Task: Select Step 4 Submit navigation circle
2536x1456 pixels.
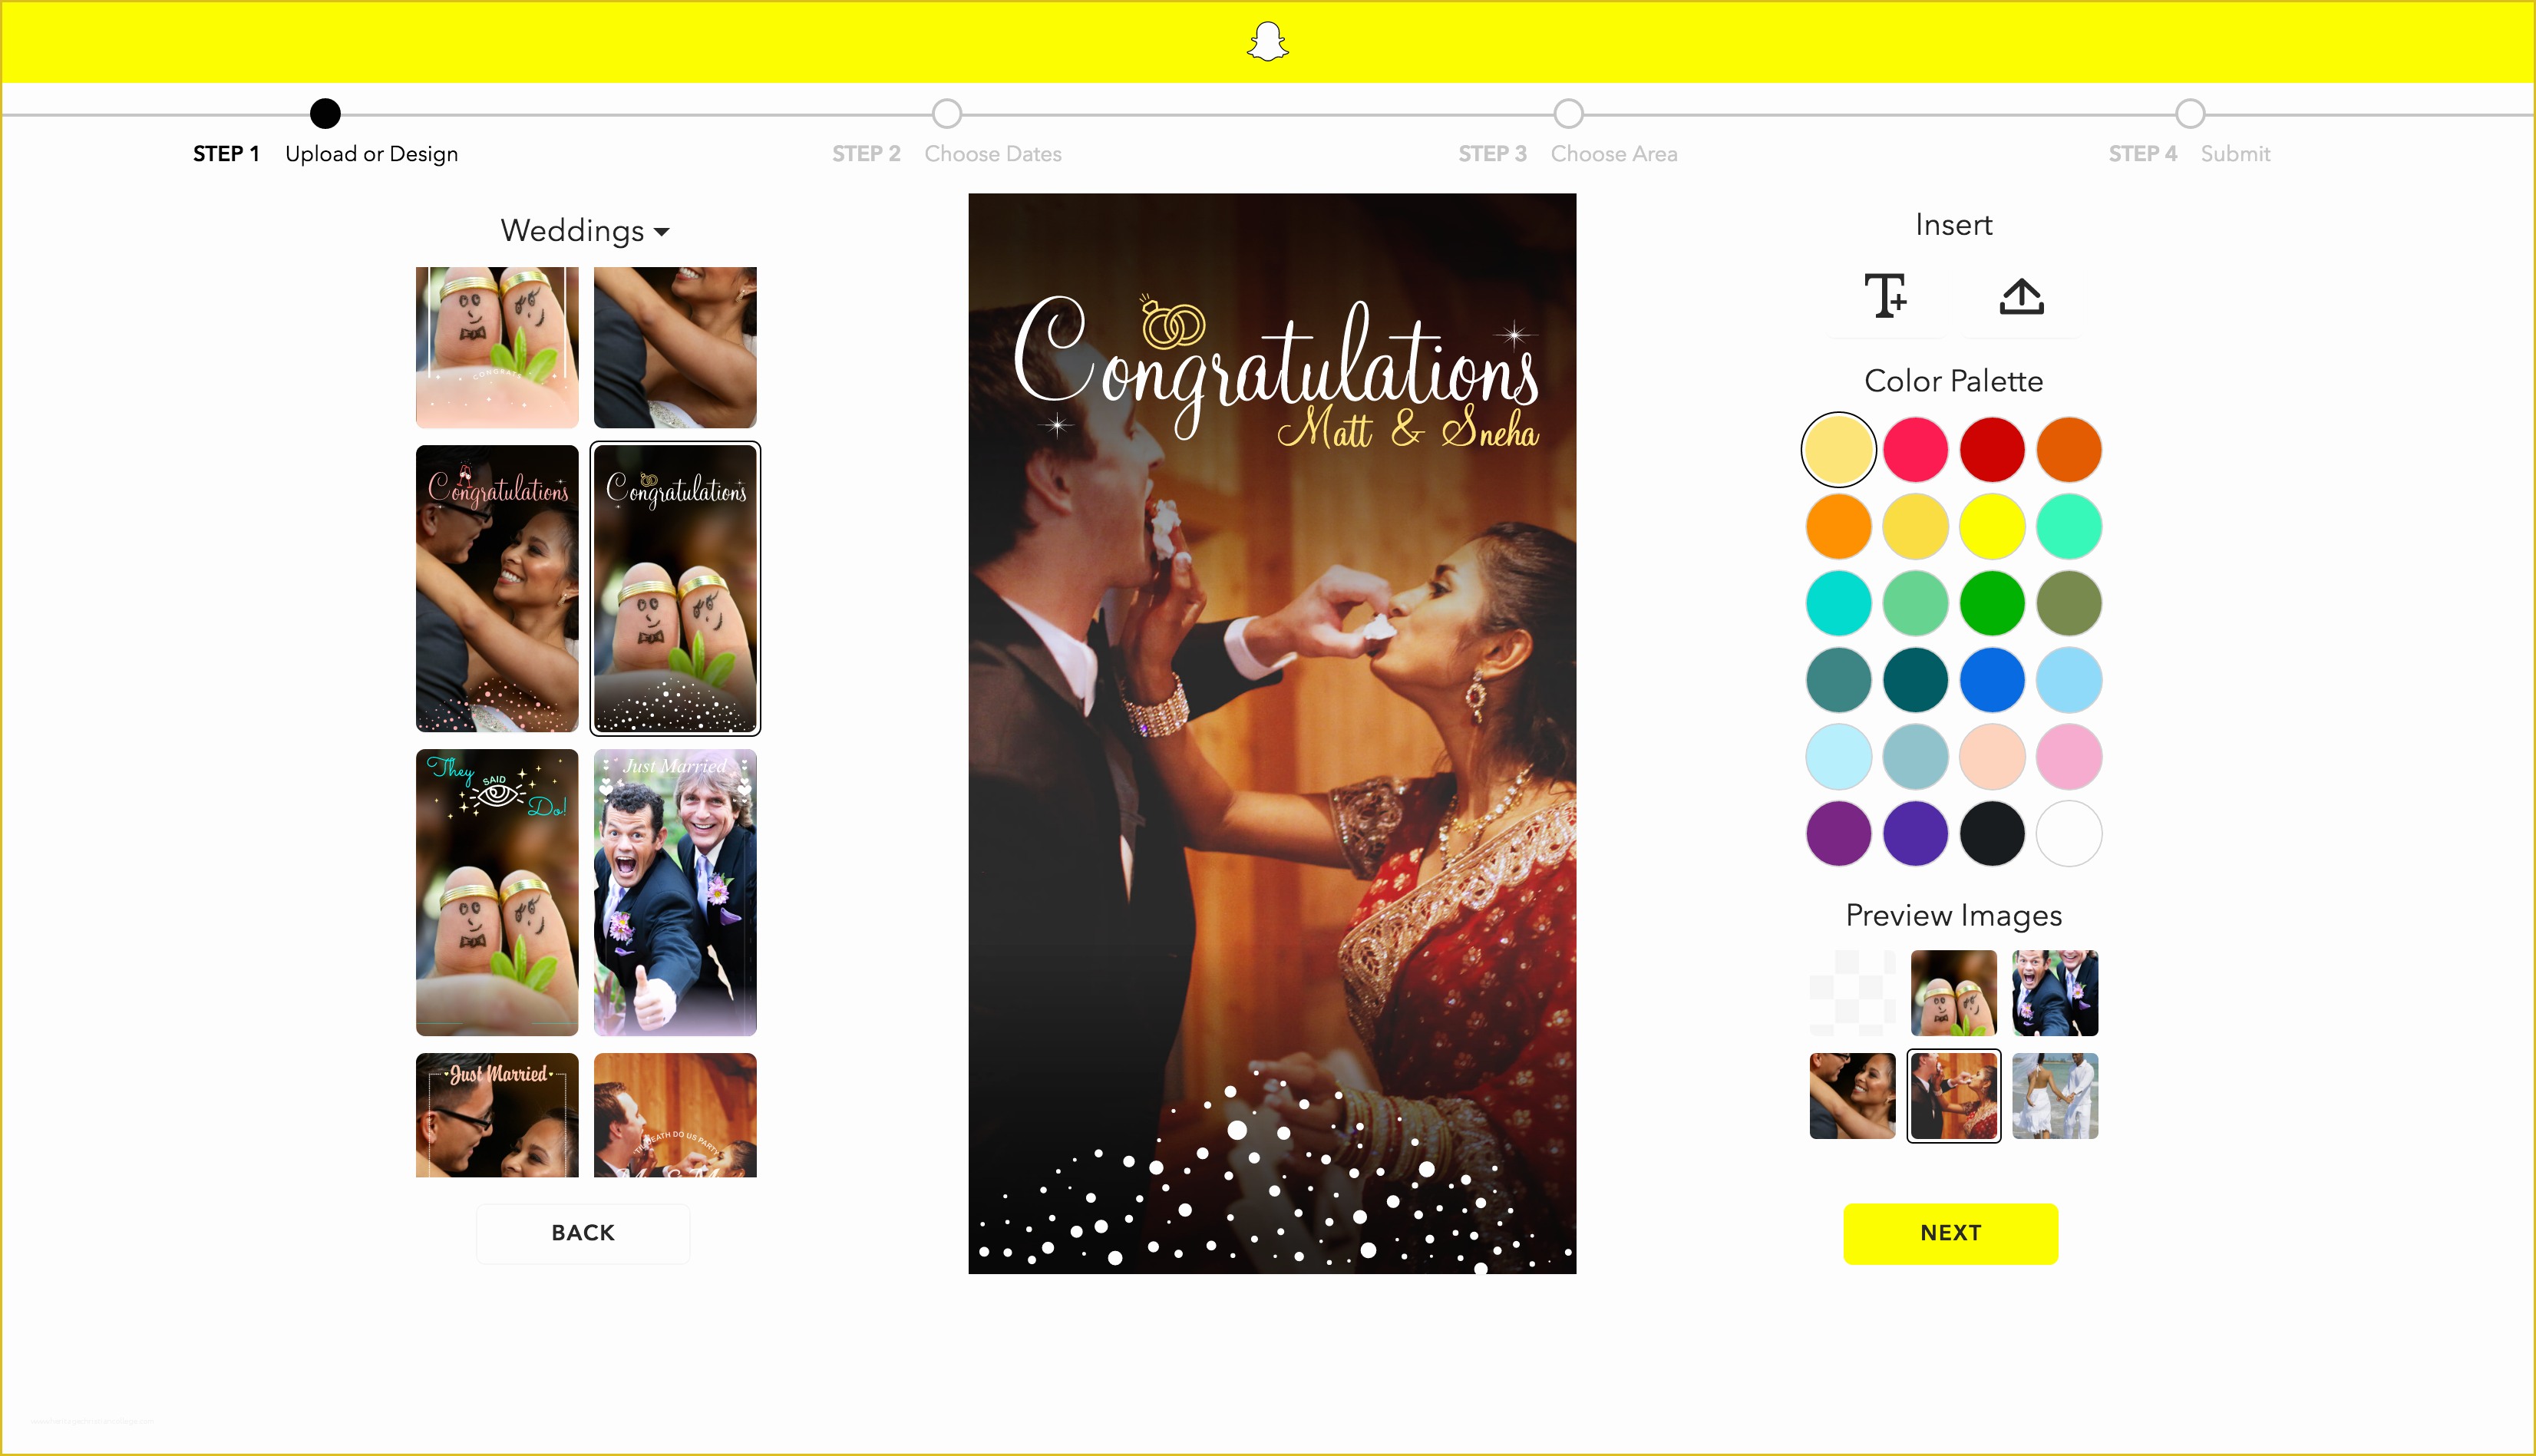Action: tap(2188, 113)
